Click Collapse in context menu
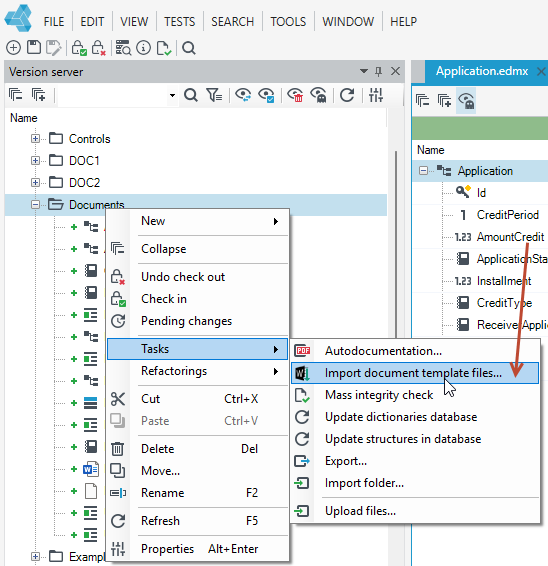Screen dimensions: 548x566 [197, 249]
